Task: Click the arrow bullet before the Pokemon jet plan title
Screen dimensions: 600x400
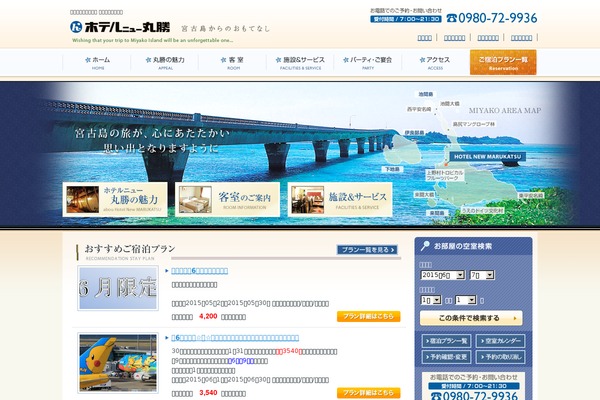Action: [167, 338]
